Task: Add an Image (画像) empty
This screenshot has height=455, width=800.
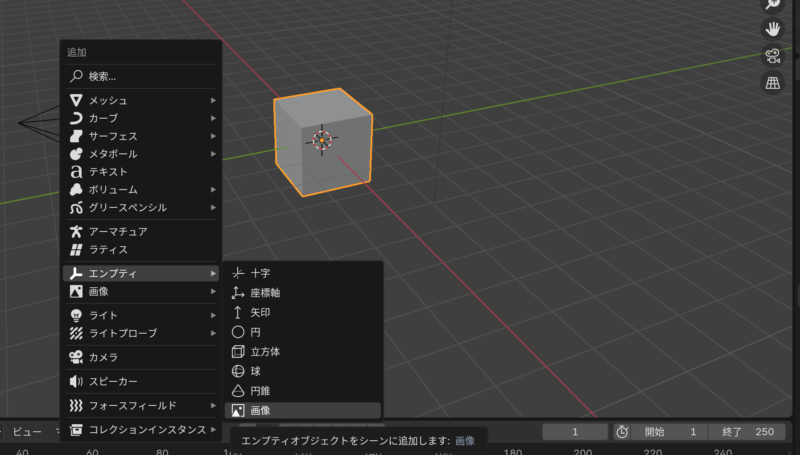Action: [303, 410]
